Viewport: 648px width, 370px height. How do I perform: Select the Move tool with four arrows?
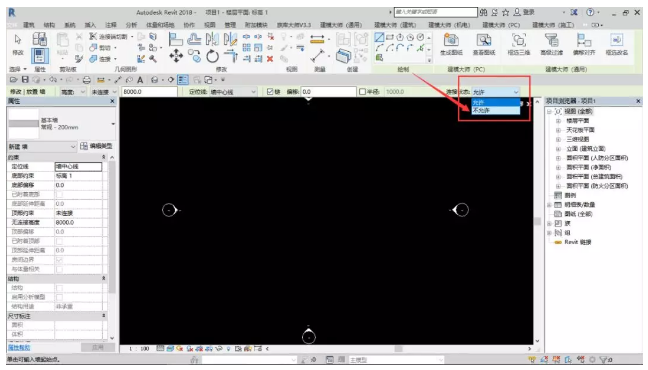click(176, 56)
